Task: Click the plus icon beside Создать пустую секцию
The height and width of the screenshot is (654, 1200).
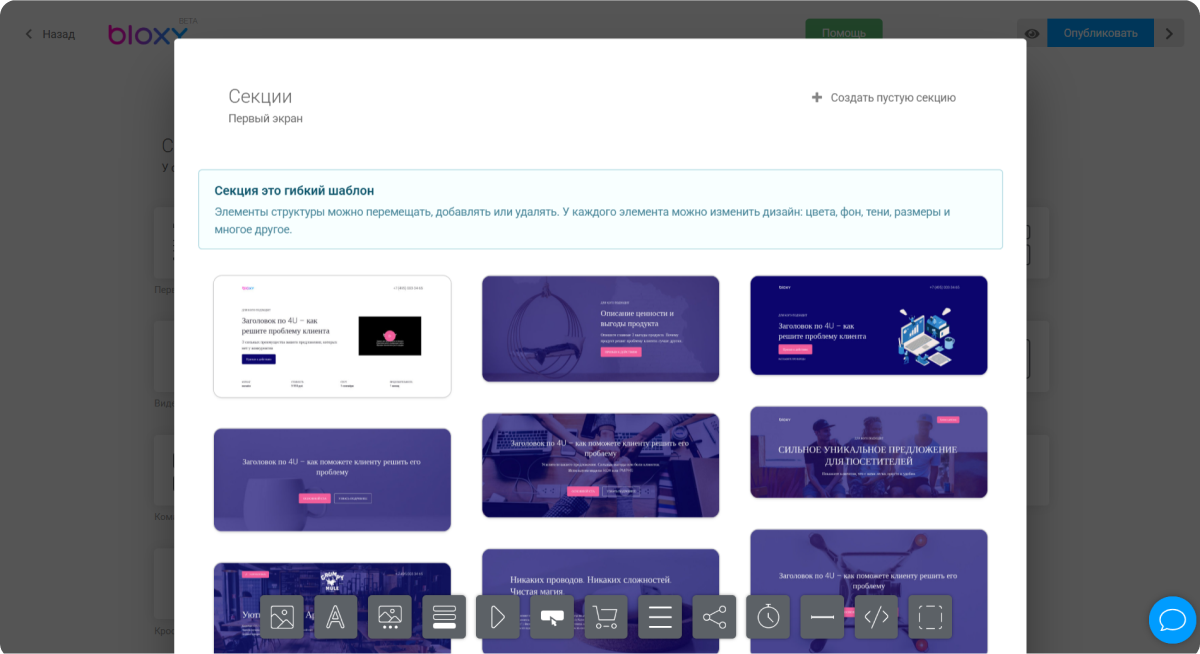Action: pos(817,97)
